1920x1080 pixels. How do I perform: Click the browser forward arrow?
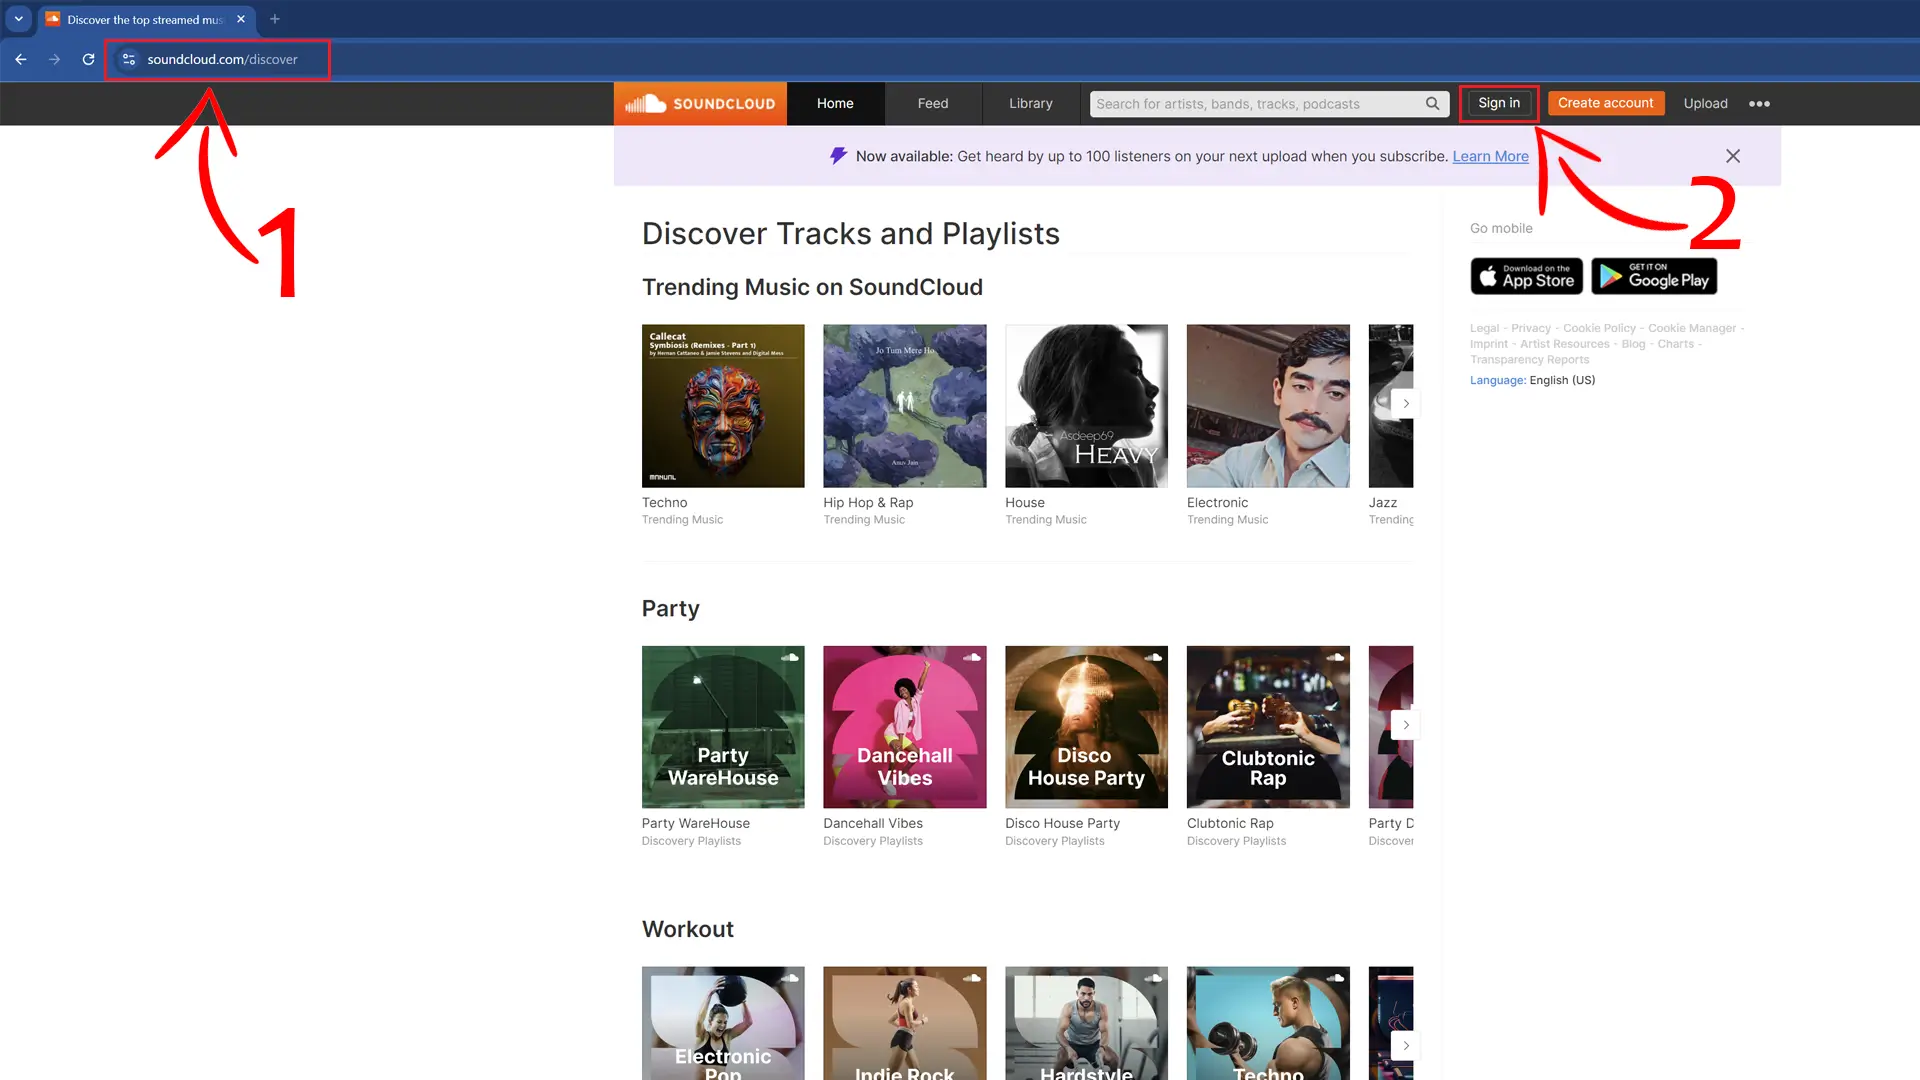(55, 60)
